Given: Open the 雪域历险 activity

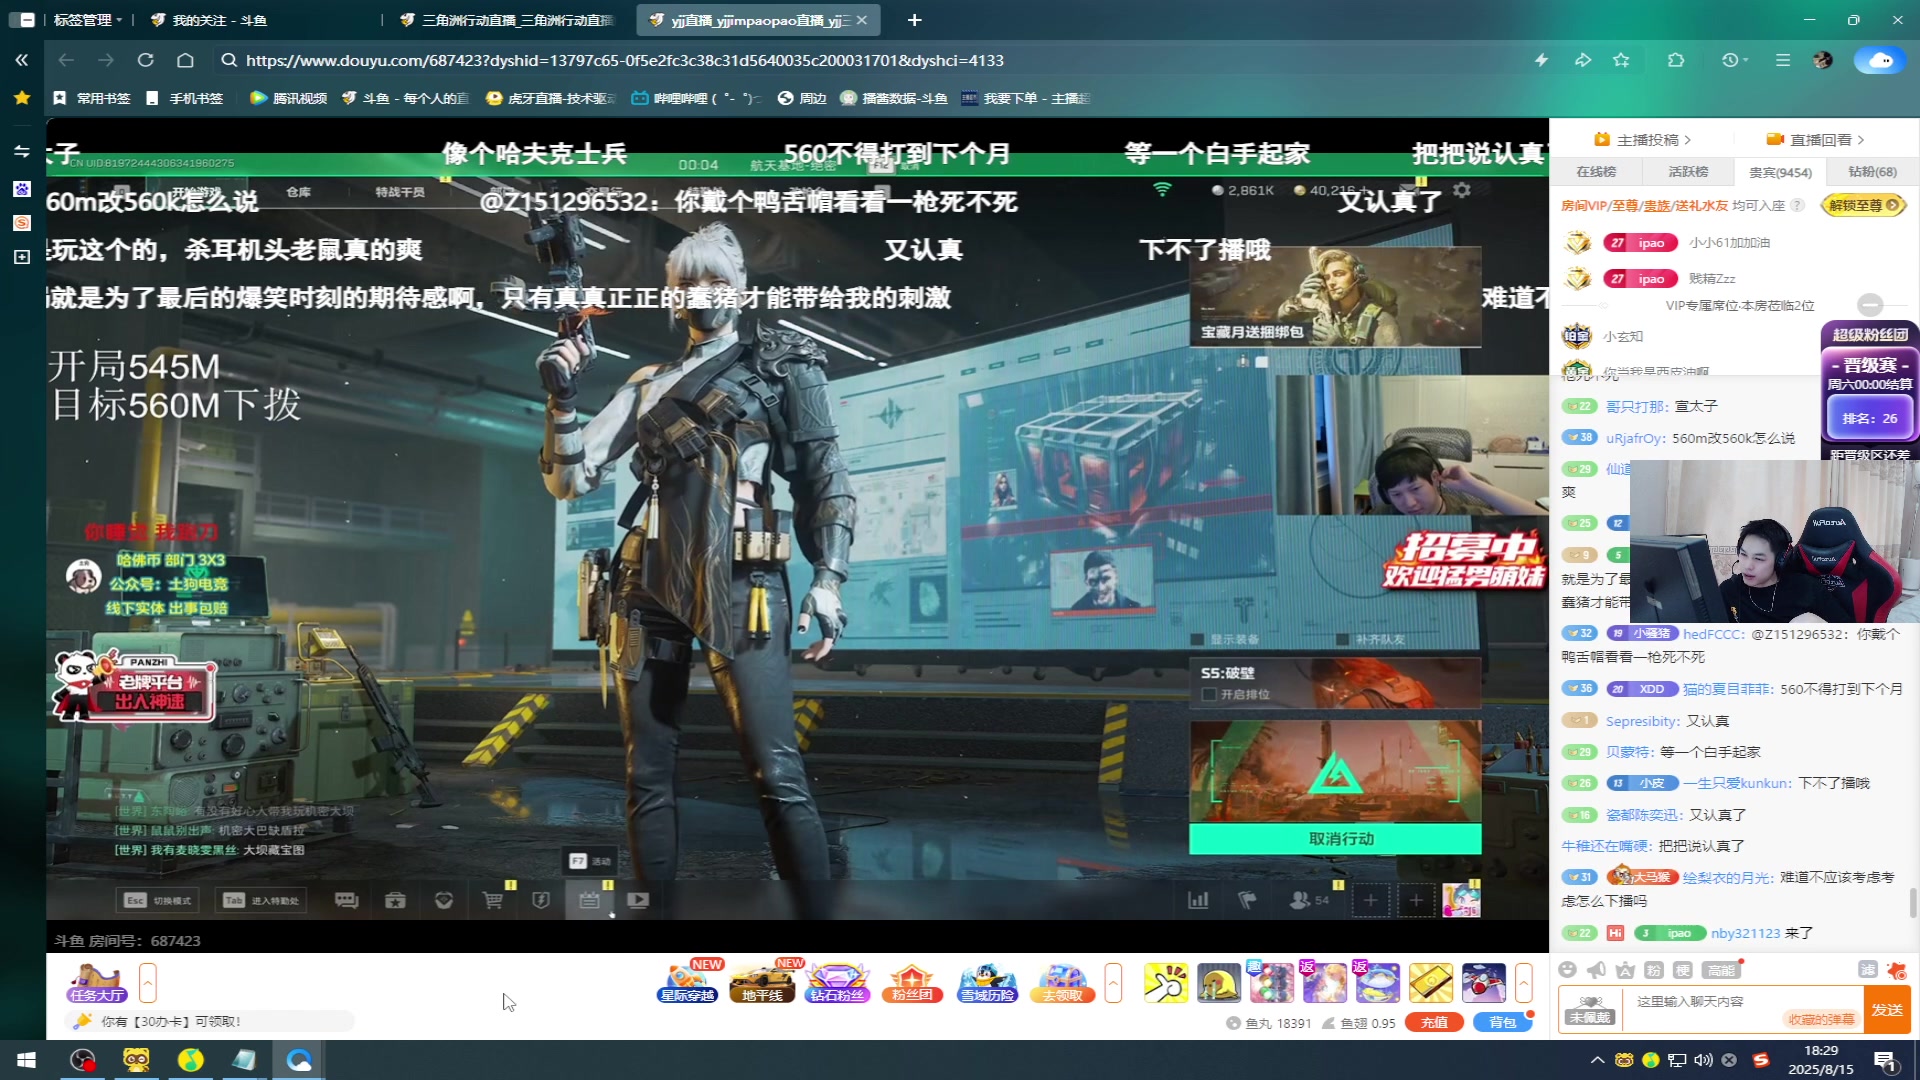Looking at the screenshot, I should point(987,983).
